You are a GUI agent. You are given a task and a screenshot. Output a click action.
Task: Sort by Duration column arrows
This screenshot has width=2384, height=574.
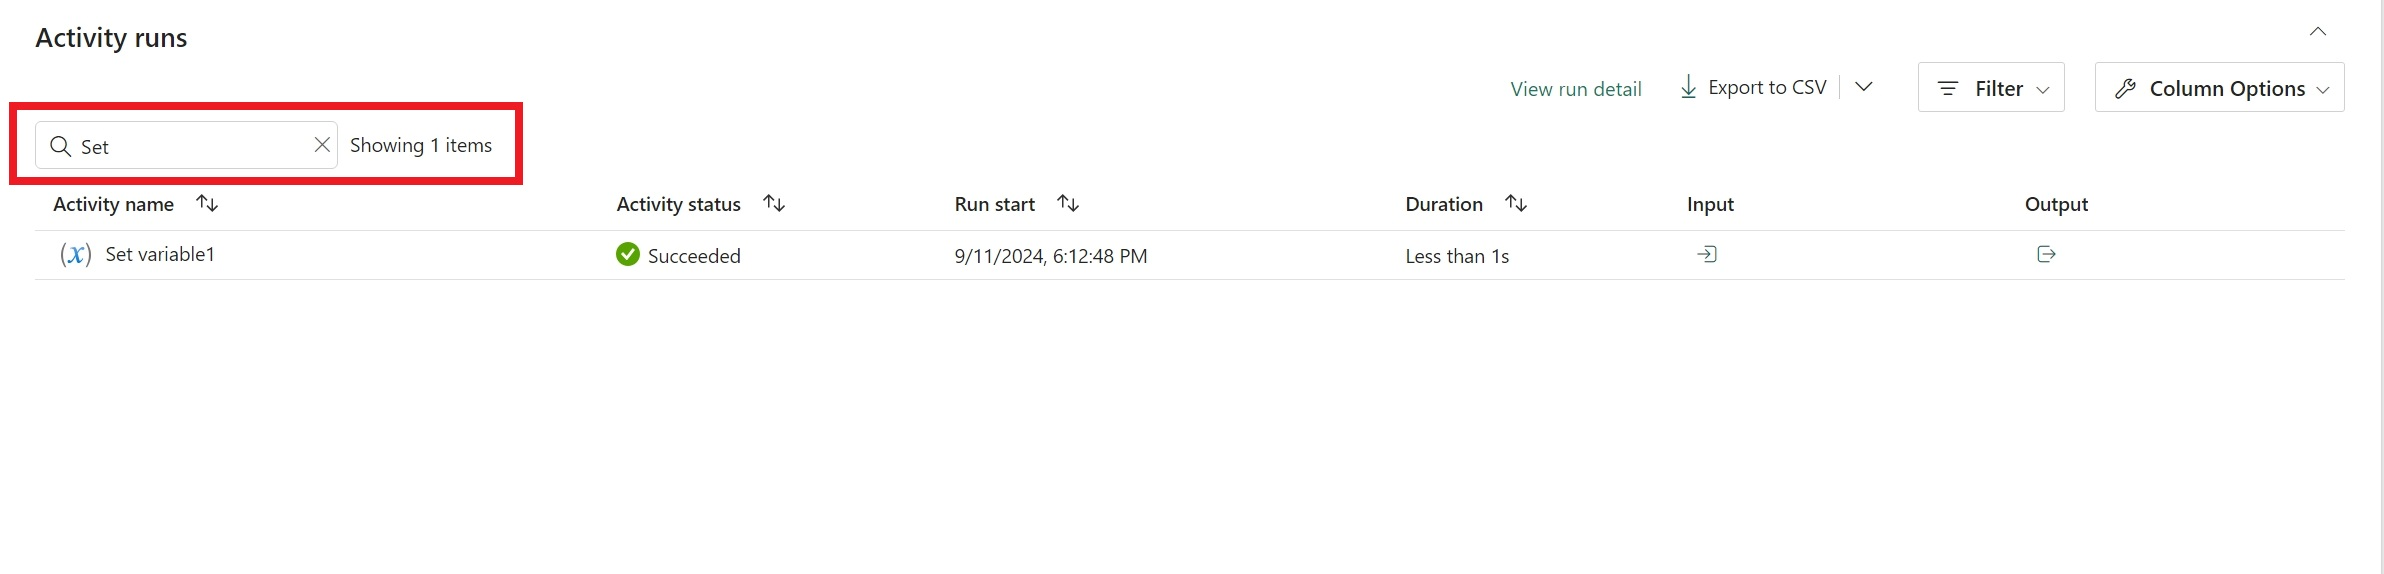tap(1516, 204)
